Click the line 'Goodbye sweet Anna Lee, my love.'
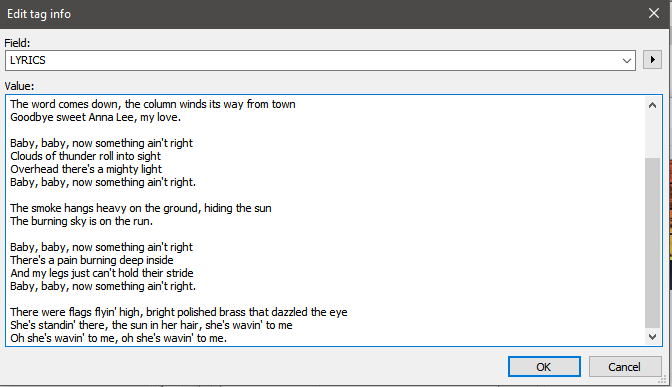The height and width of the screenshot is (387, 672). pos(96,117)
